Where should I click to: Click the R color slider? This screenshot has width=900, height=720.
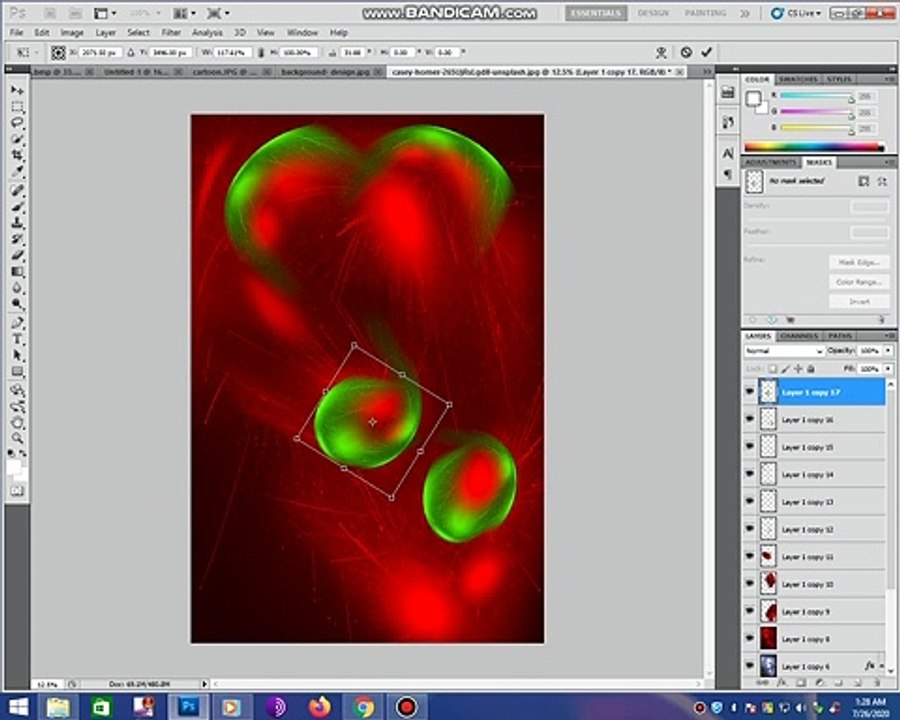[816, 96]
